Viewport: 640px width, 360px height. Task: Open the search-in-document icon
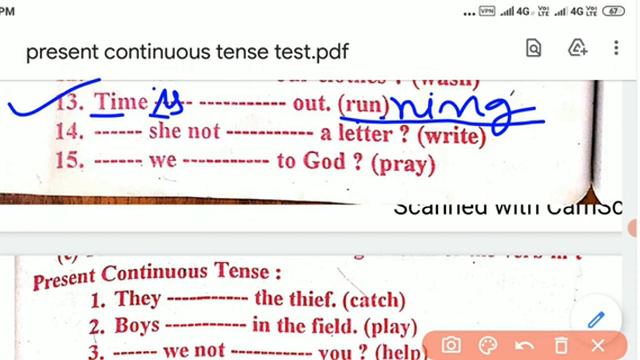pyautogui.click(x=533, y=49)
